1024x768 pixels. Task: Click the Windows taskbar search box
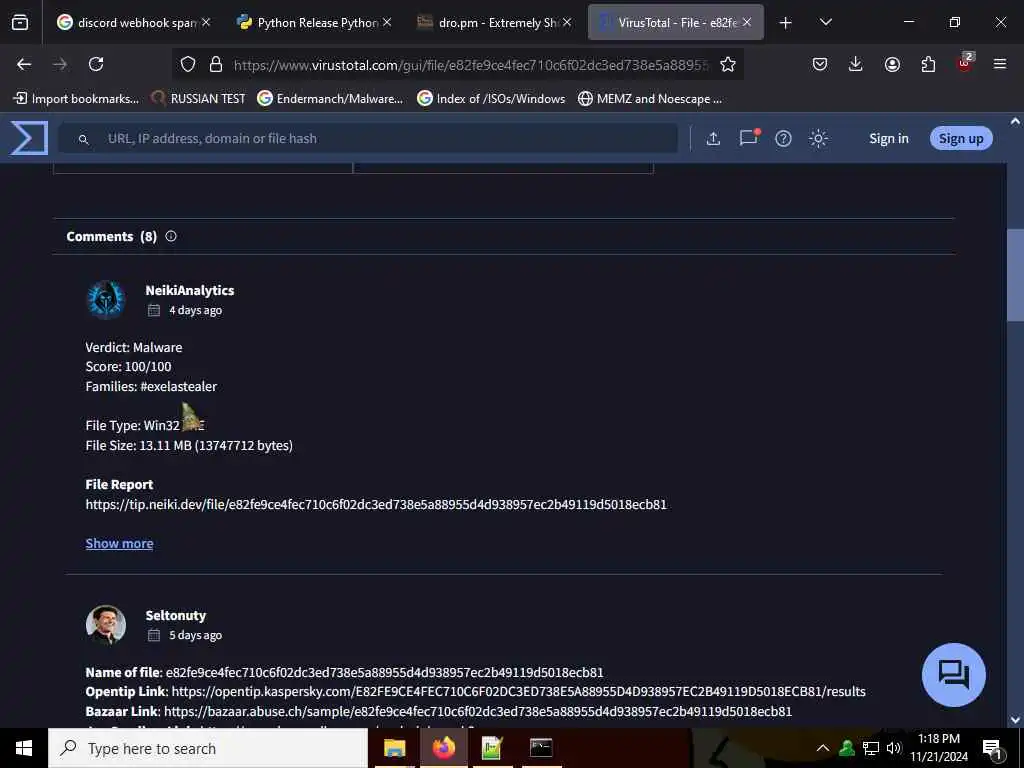pos(208,748)
